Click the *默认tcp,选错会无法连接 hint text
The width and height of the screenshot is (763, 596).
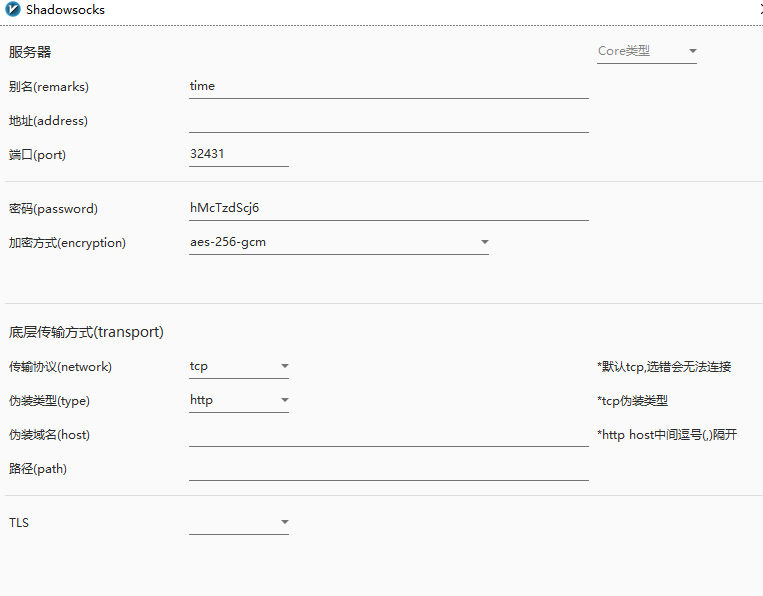coord(664,367)
